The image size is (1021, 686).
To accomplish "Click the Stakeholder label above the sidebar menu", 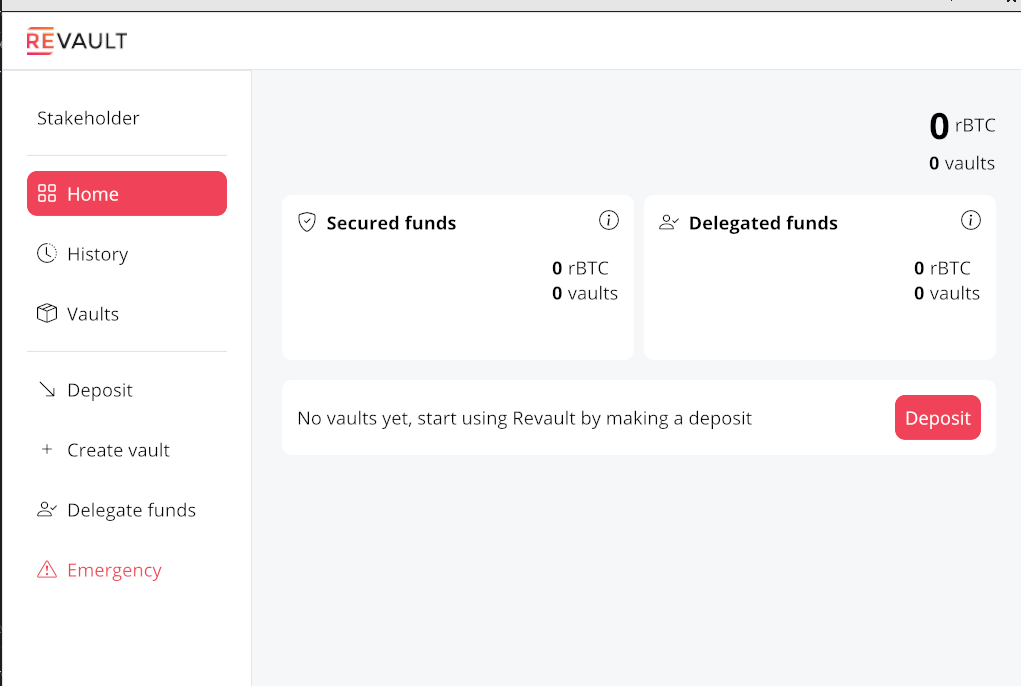I will click(x=88, y=117).
